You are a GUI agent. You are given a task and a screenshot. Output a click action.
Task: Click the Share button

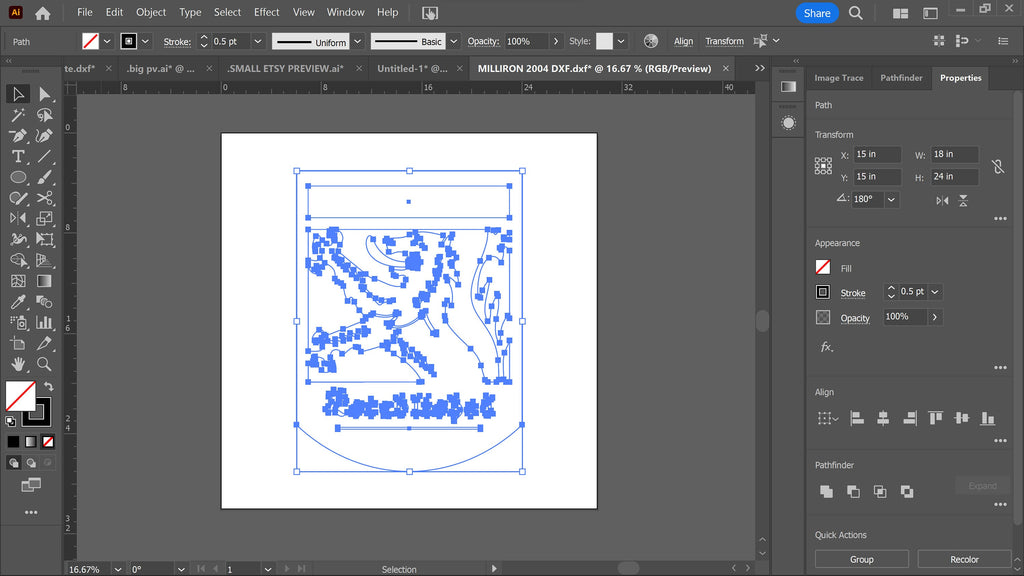[817, 13]
